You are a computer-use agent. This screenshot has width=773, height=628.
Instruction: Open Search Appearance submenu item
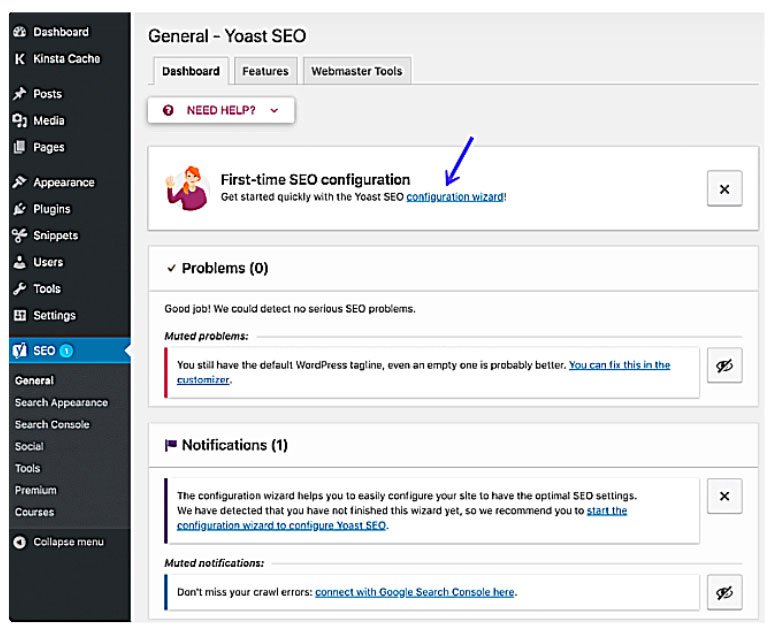click(61, 402)
